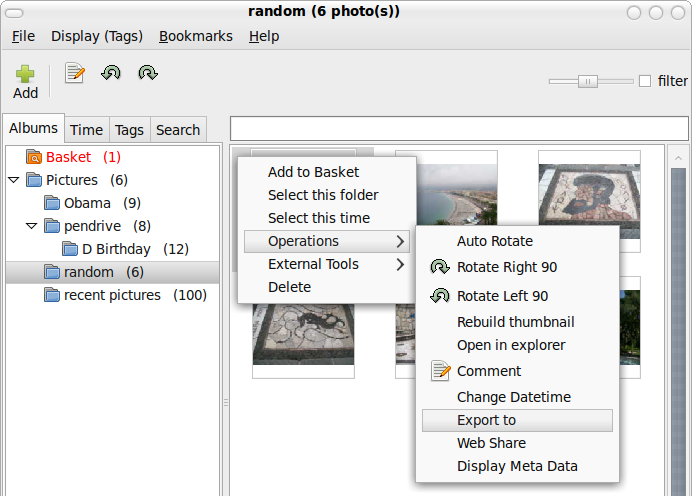Switch to the Tags tab

pyautogui.click(x=129, y=129)
